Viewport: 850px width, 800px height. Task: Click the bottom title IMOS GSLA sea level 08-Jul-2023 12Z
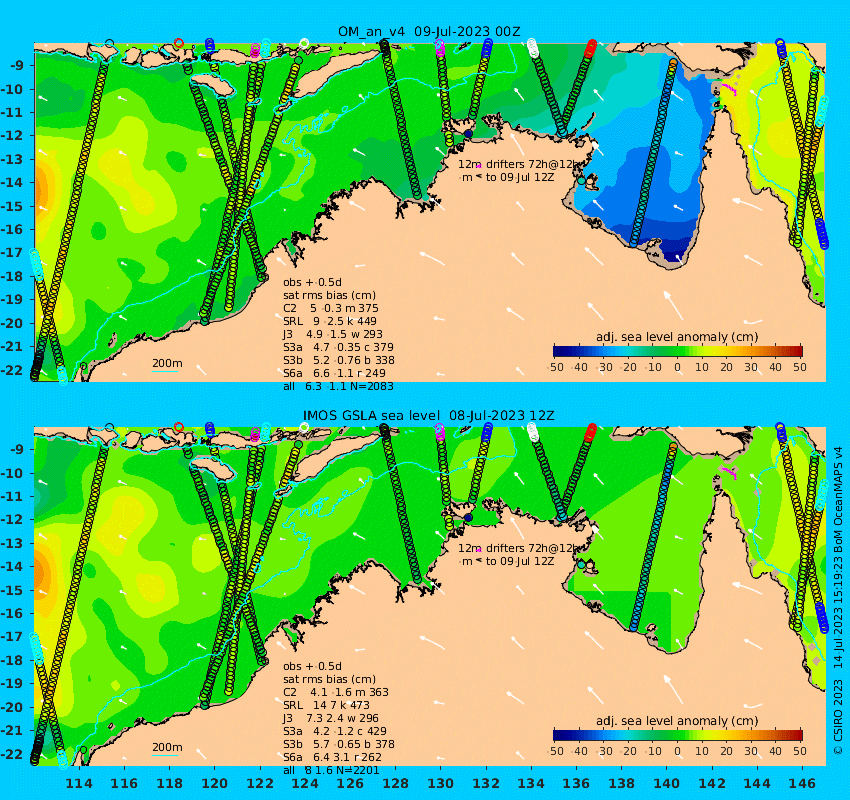click(428, 416)
